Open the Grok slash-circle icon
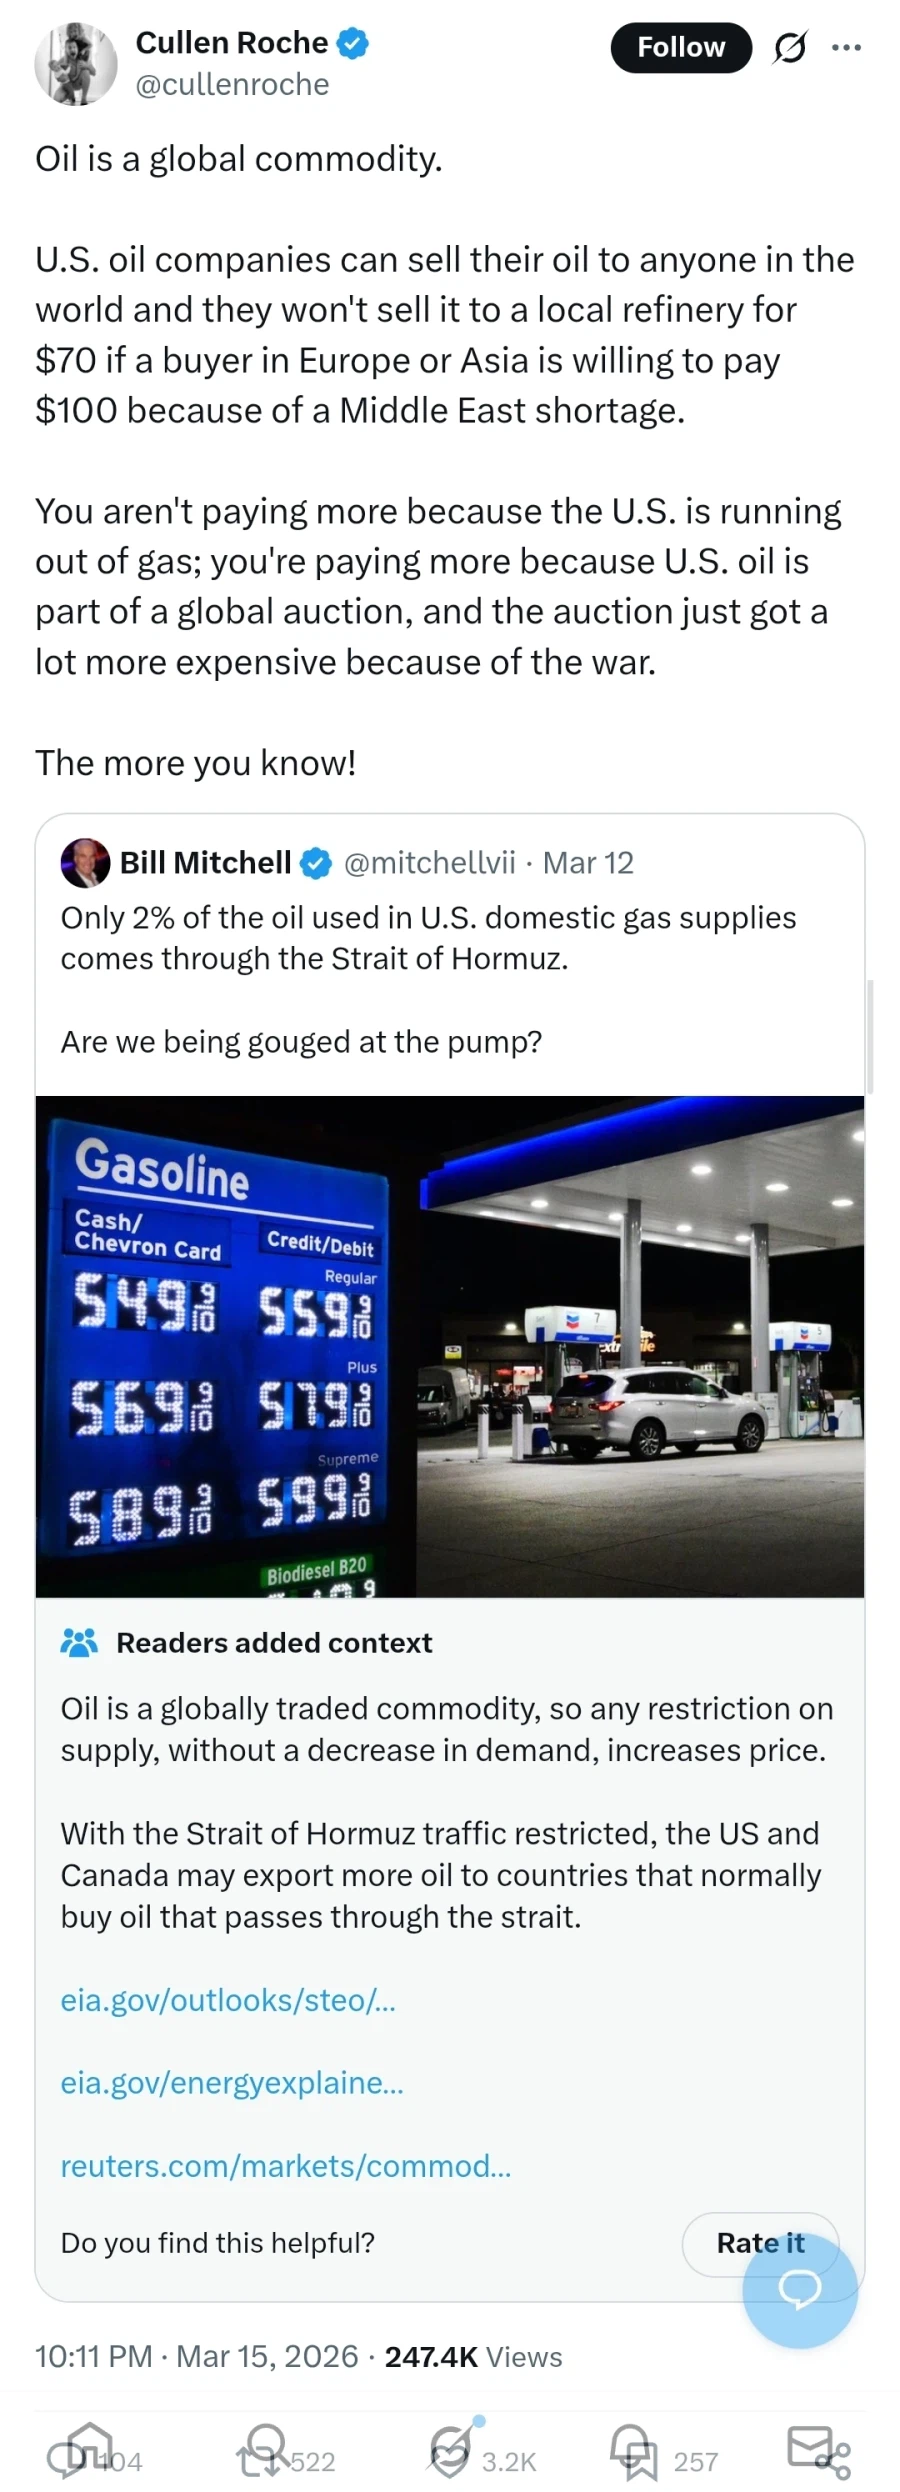Image resolution: width=900 pixels, height=2492 pixels. coord(789,47)
